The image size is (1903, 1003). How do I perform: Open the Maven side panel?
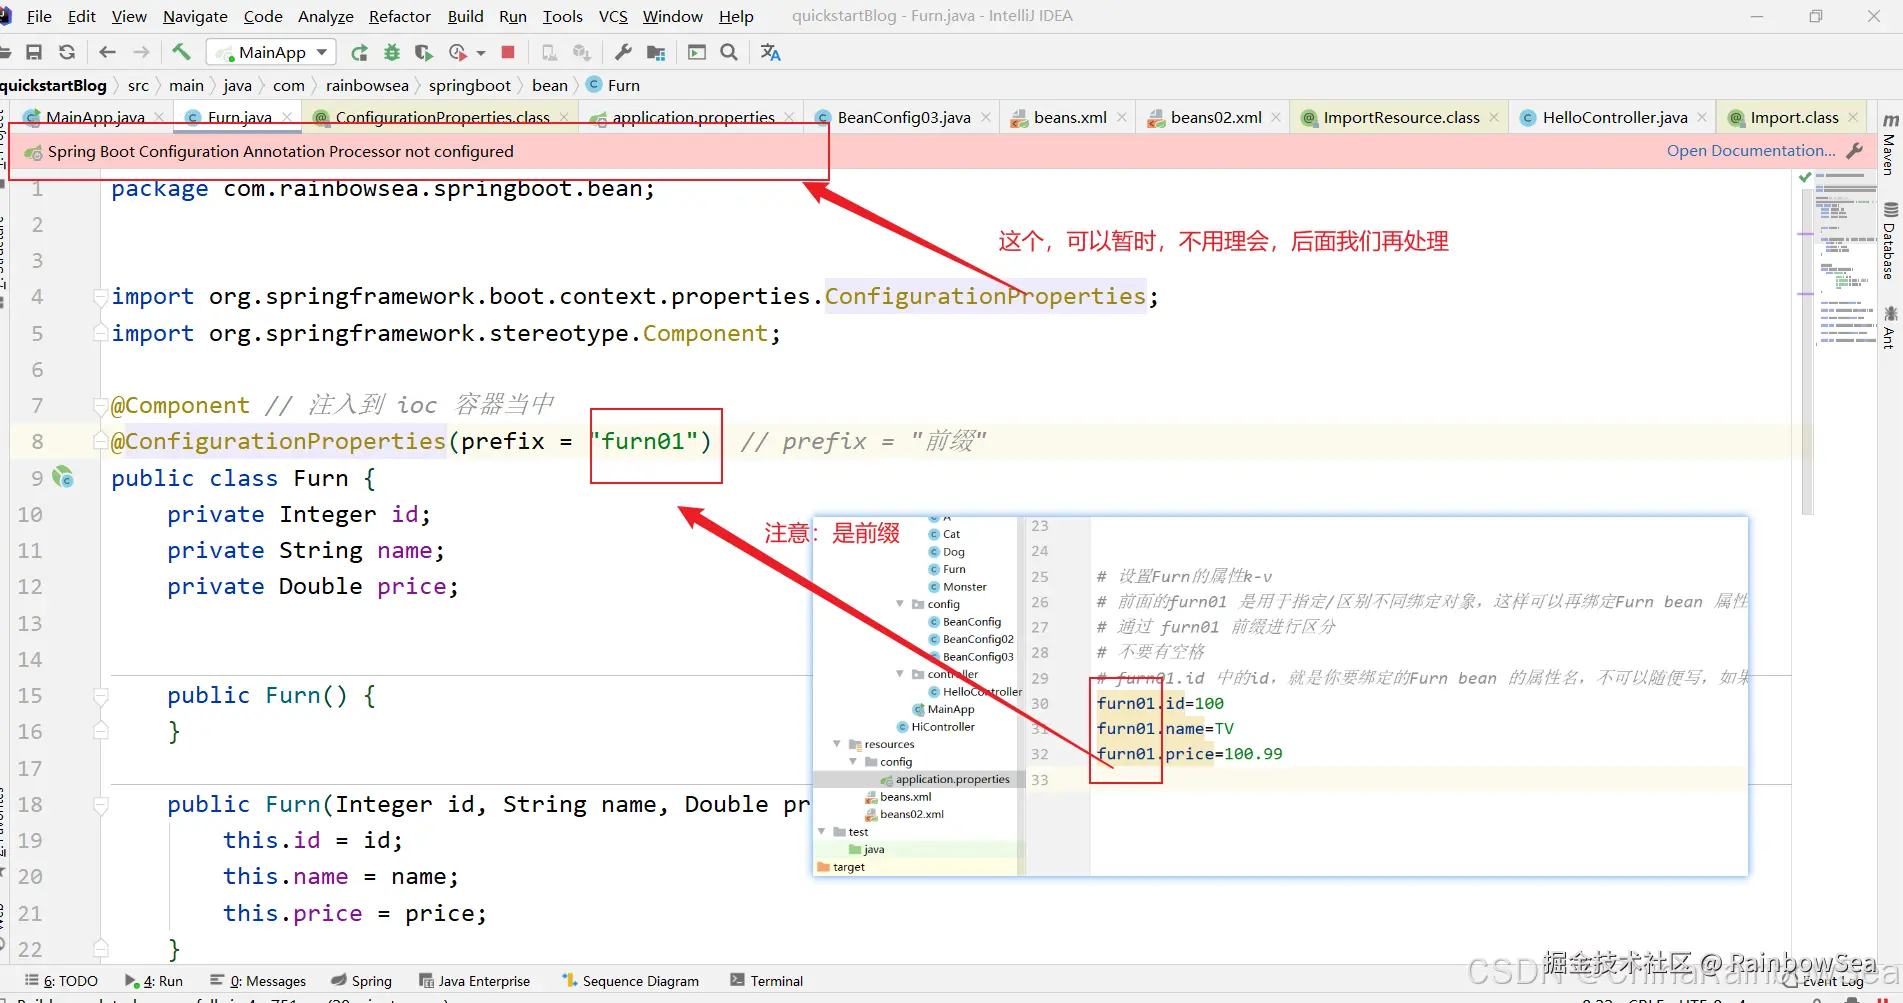(x=1890, y=144)
